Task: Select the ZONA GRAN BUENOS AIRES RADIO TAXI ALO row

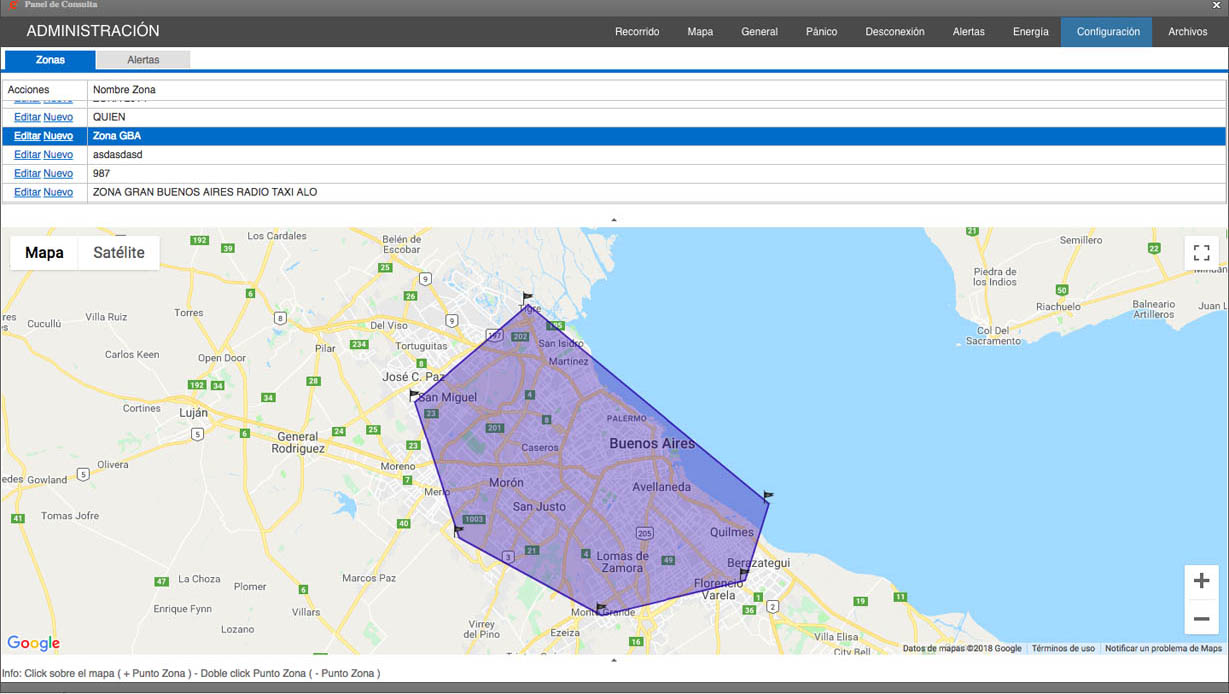Action: click(205, 192)
